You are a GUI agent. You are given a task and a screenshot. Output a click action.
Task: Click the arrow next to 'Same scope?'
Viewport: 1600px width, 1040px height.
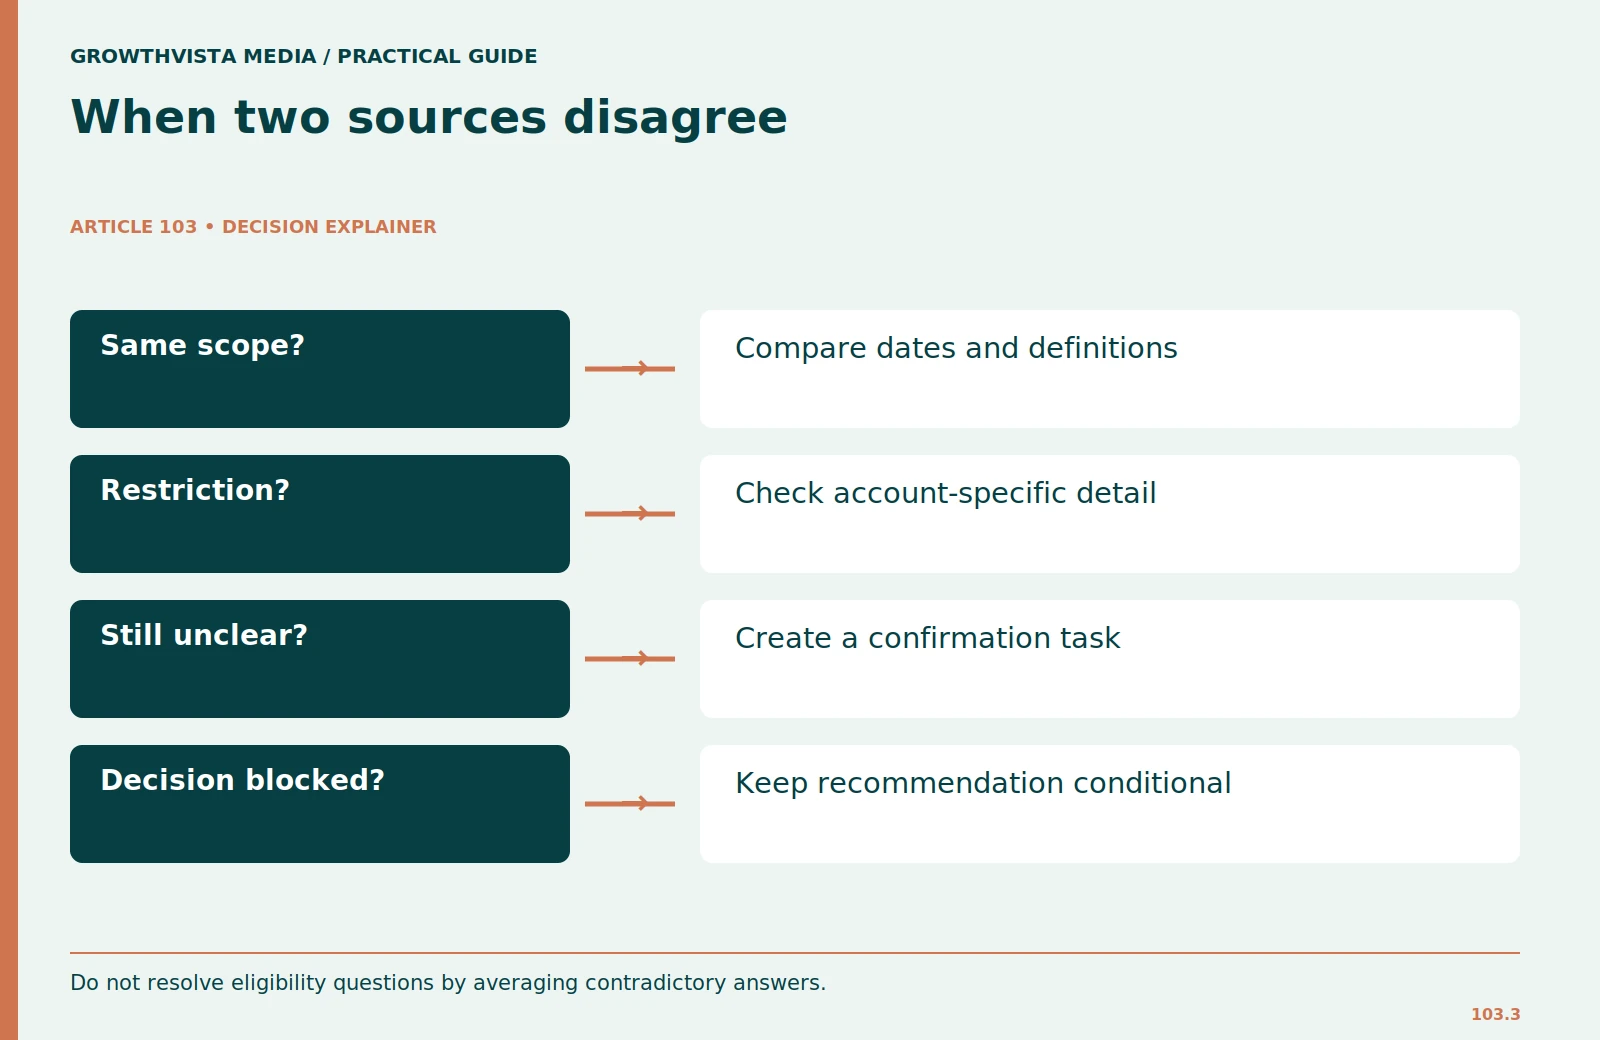630,369
